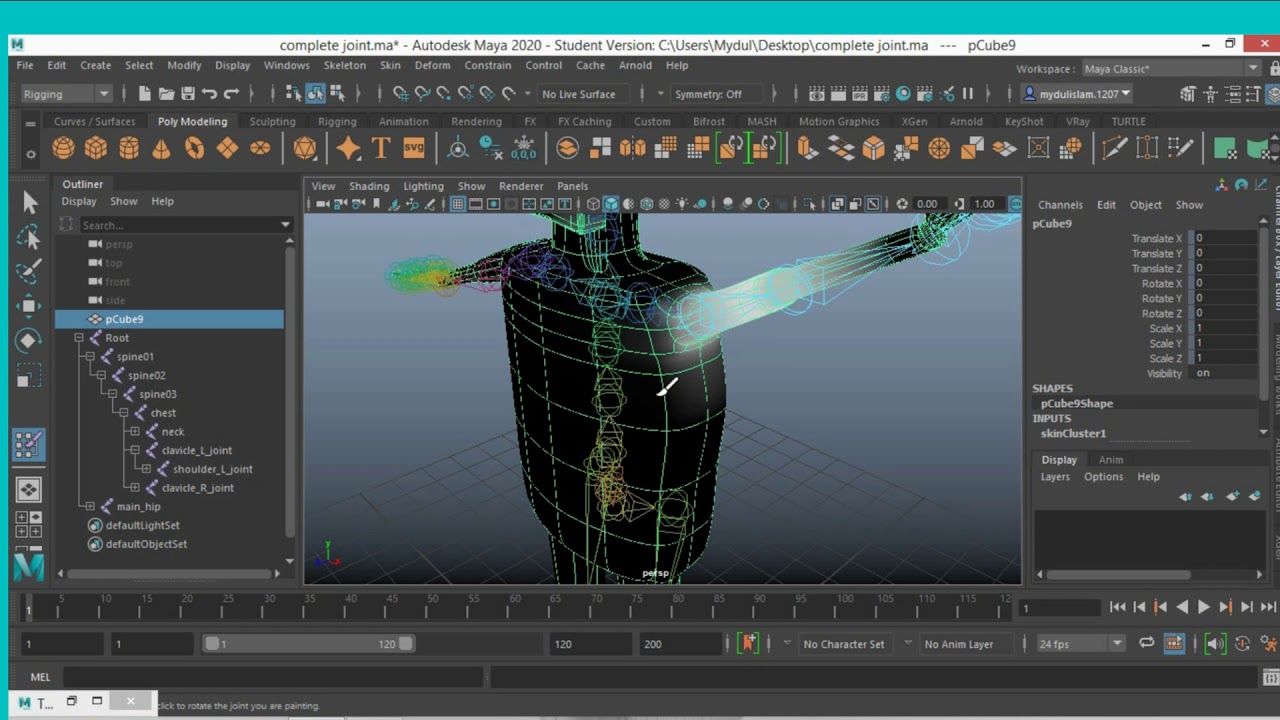Select the Paint Selection brush tool in toolbox
Image resolution: width=1280 pixels, height=720 pixels.
[x=29, y=270]
